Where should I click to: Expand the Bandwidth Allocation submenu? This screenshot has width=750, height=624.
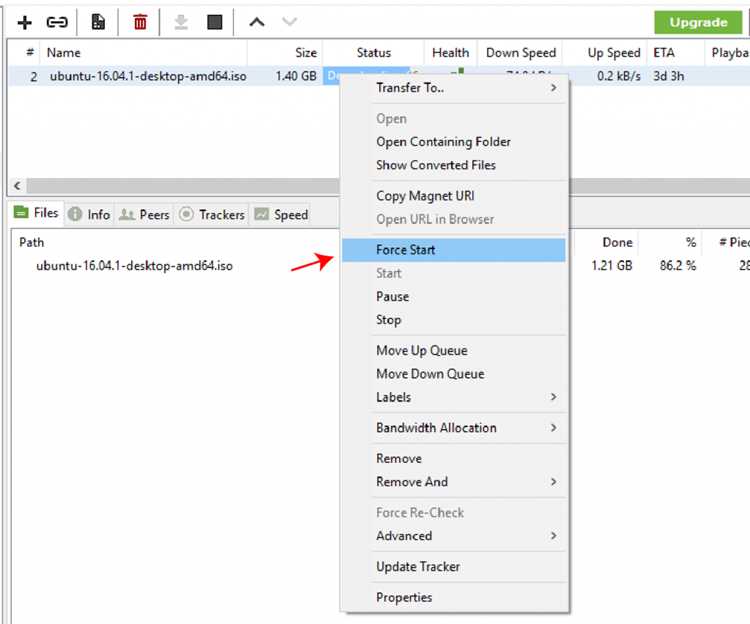click(x=453, y=428)
